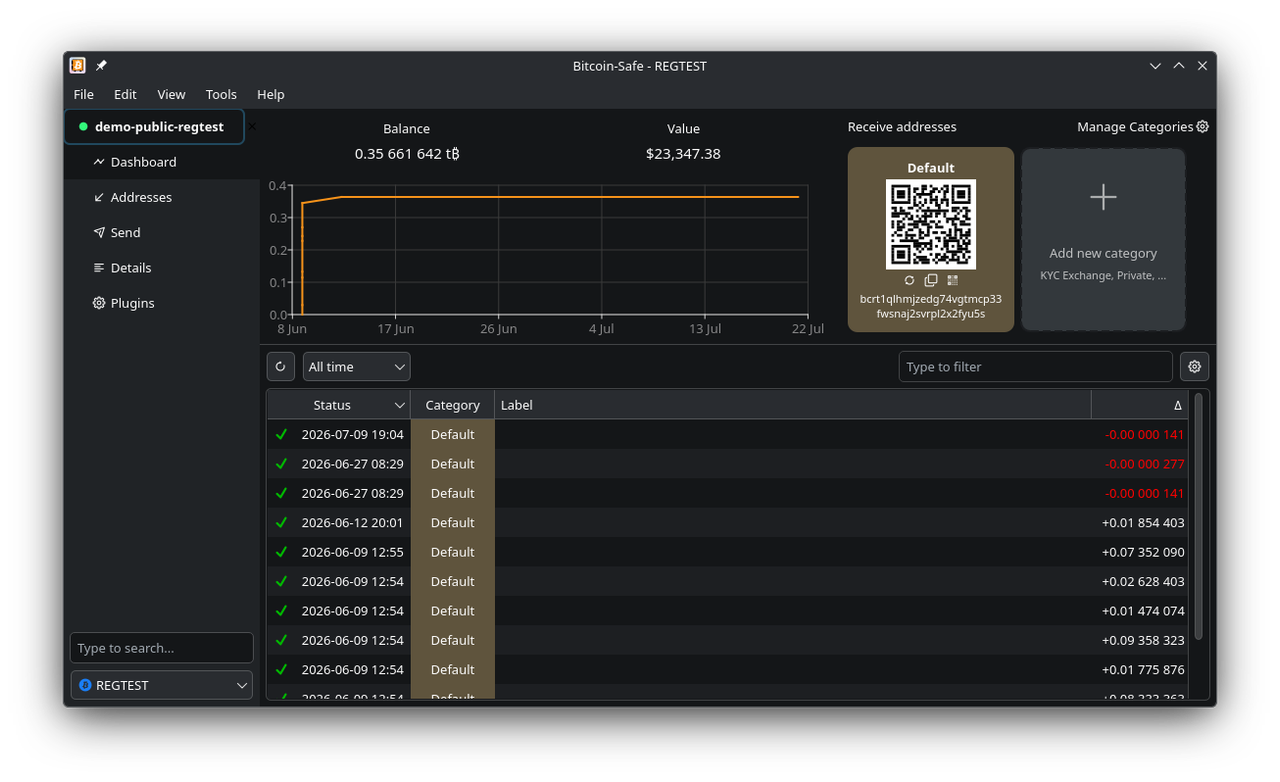This screenshot has width=1280, height=782.
Task: Select the amount +0.01 775 876
Action: (x=1143, y=670)
